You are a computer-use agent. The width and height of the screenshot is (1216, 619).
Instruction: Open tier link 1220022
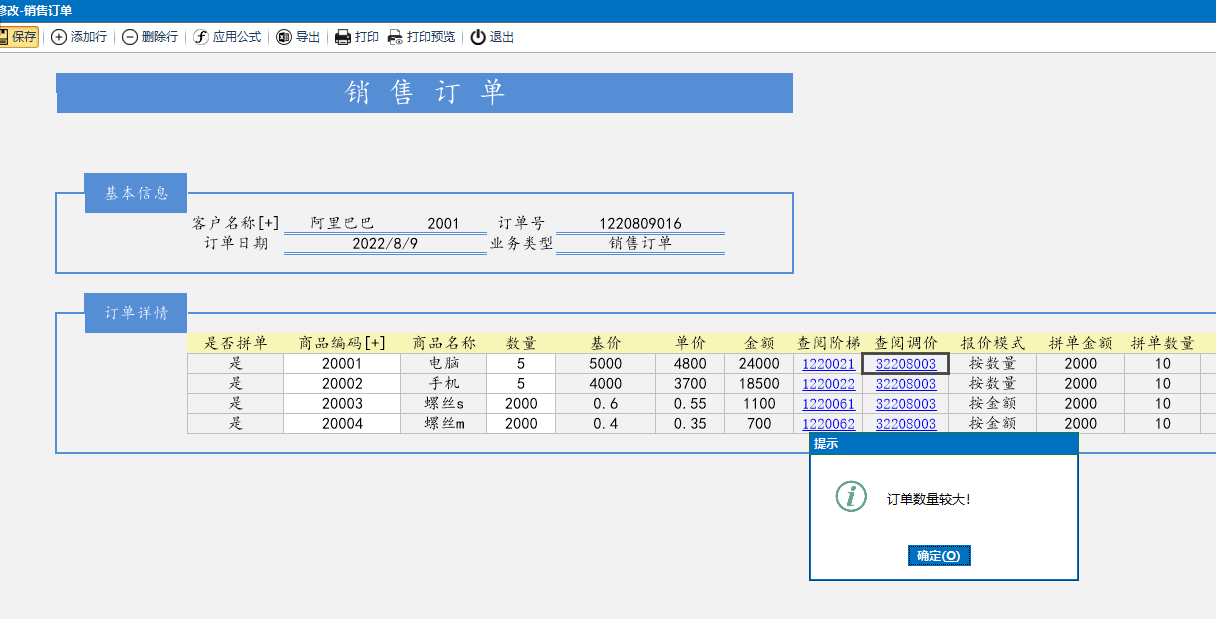pos(828,384)
